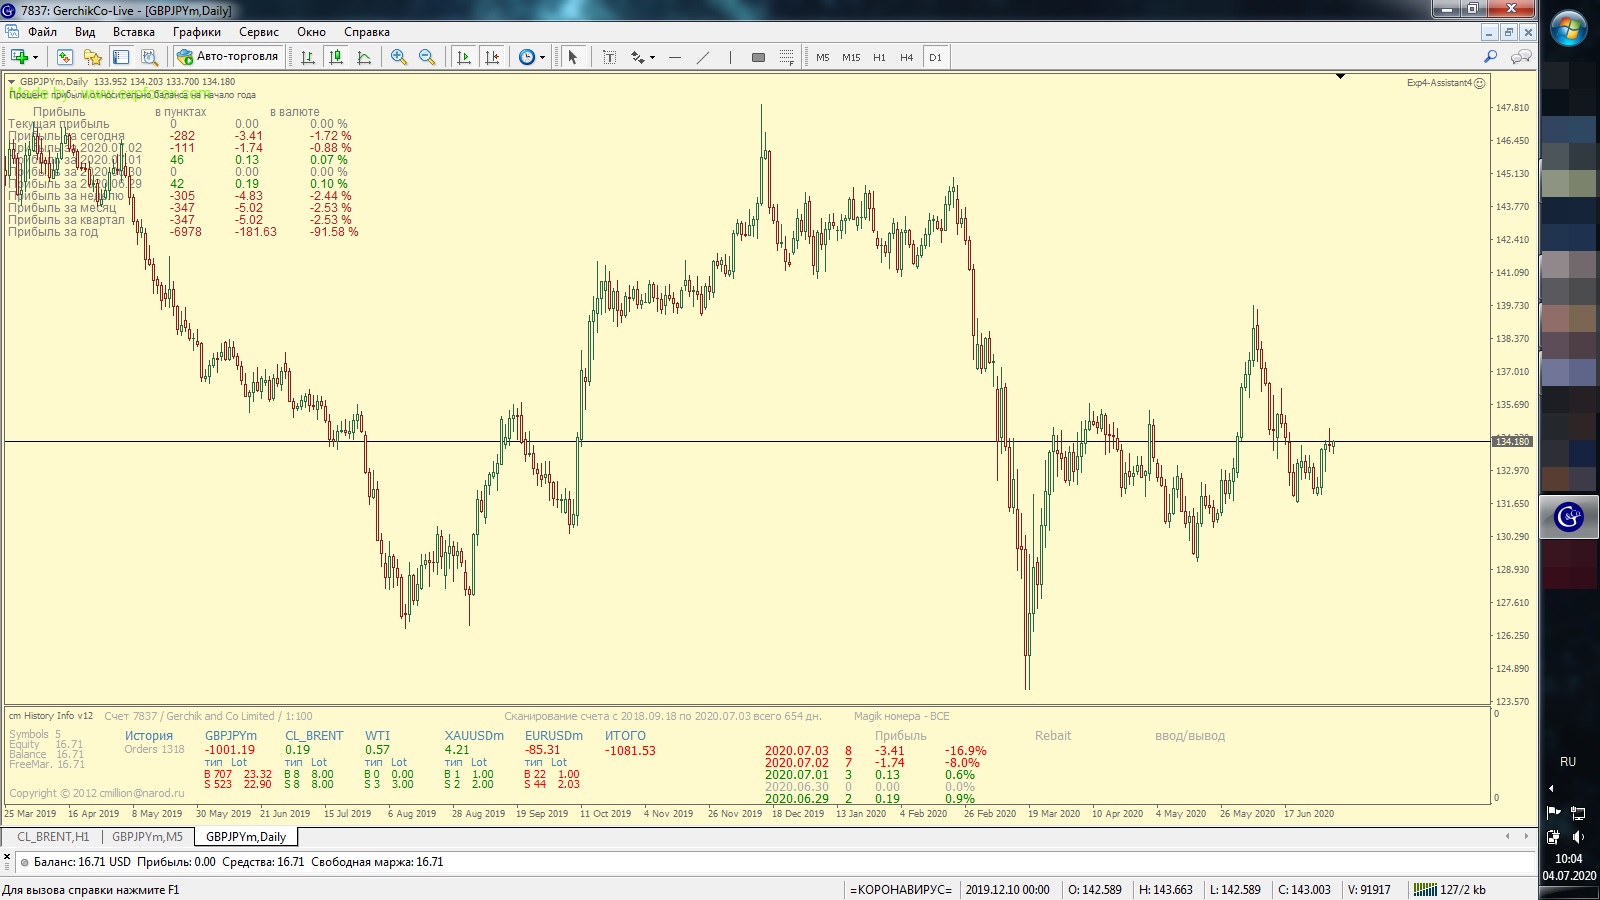This screenshot has height=900, width=1600.
Task: Open the Strategy Tester icon
Action: pos(149,57)
